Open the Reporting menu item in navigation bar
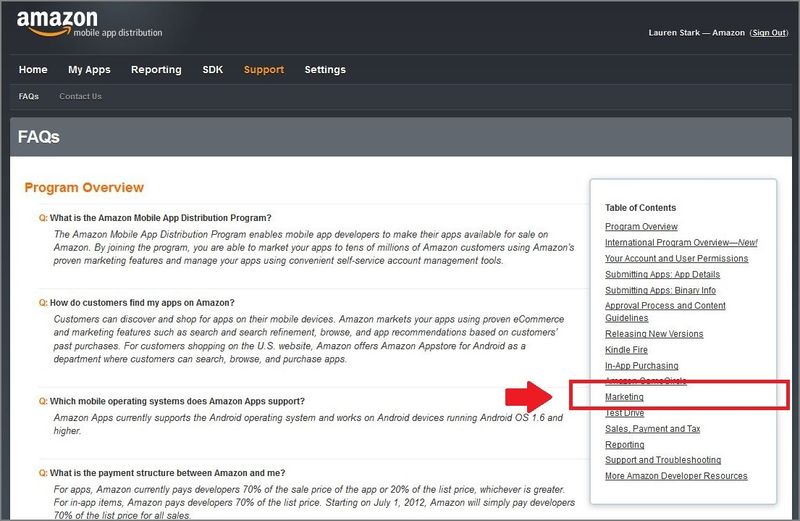The image size is (800, 521). point(156,70)
